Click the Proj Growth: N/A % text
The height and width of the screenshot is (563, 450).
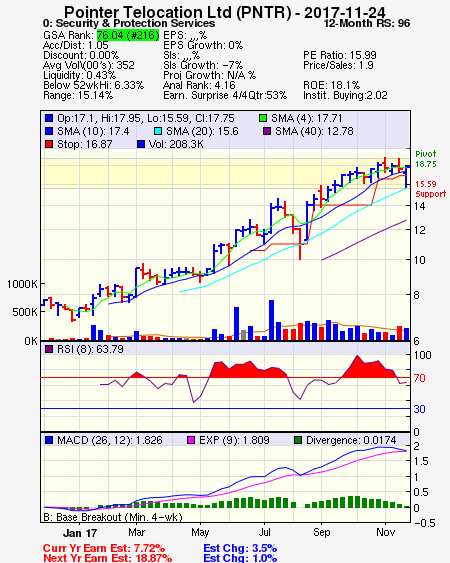[209, 75]
